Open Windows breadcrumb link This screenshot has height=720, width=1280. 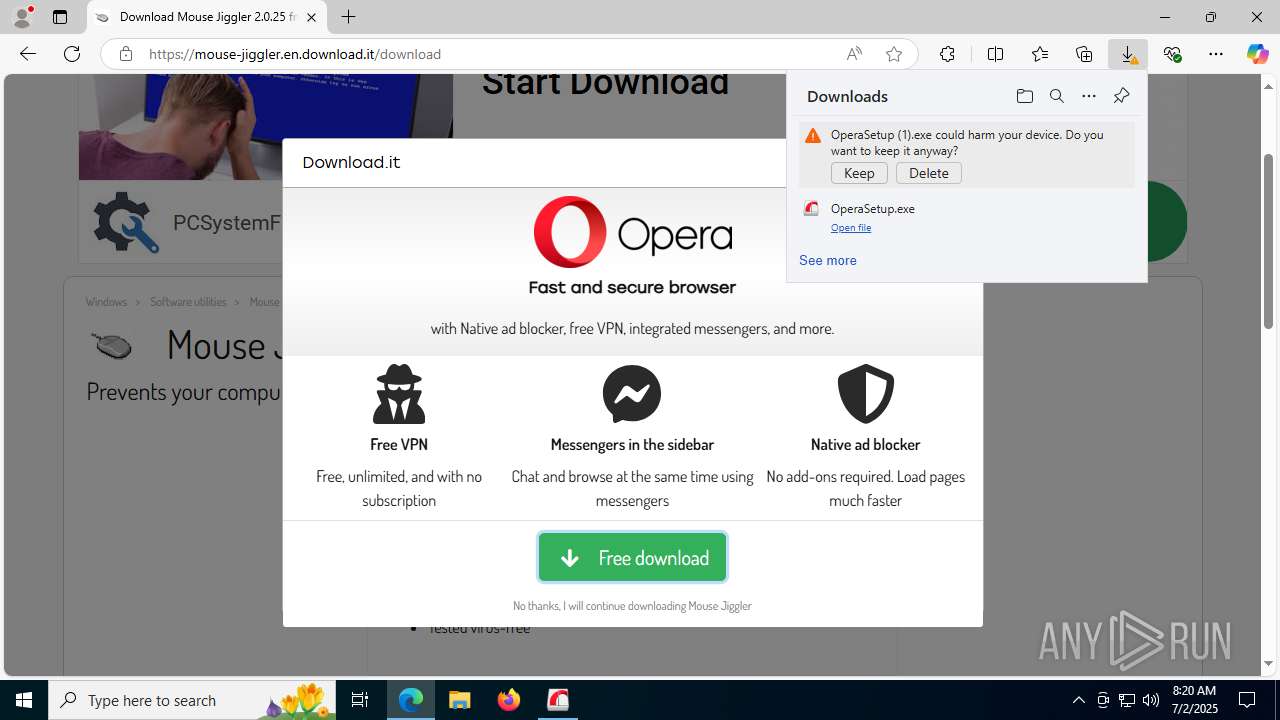106,302
